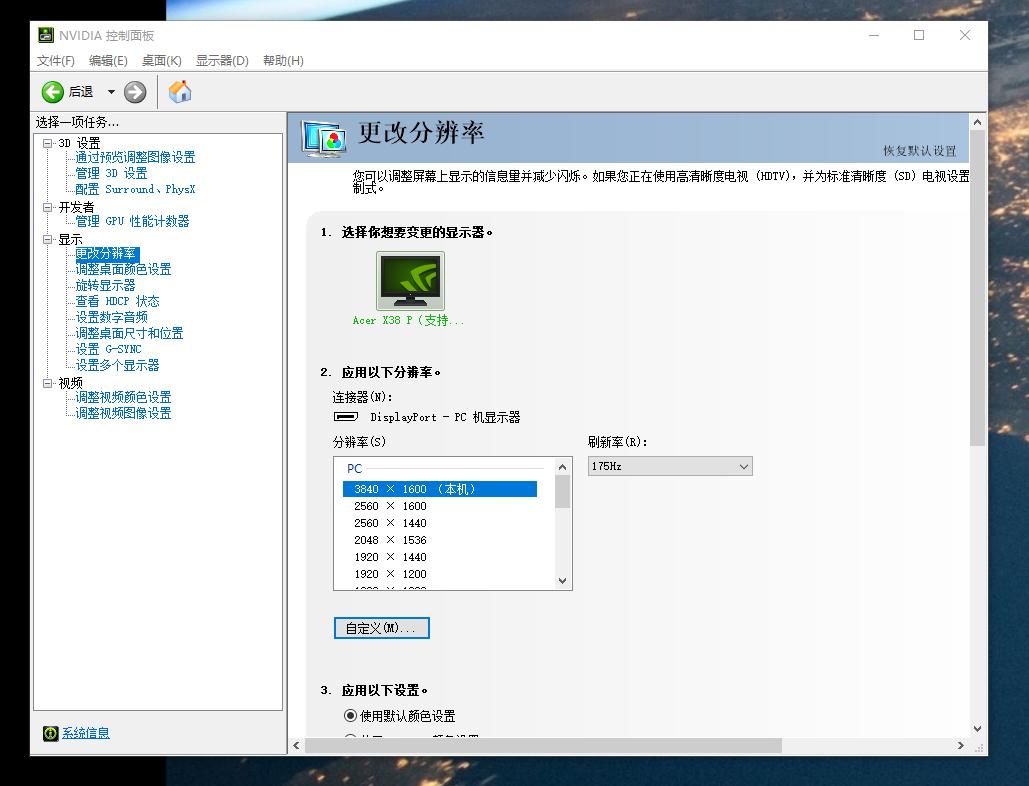Screen dimensions: 1029x786
Task: Click the back navigation arrow
Action: tap(52, 91)
